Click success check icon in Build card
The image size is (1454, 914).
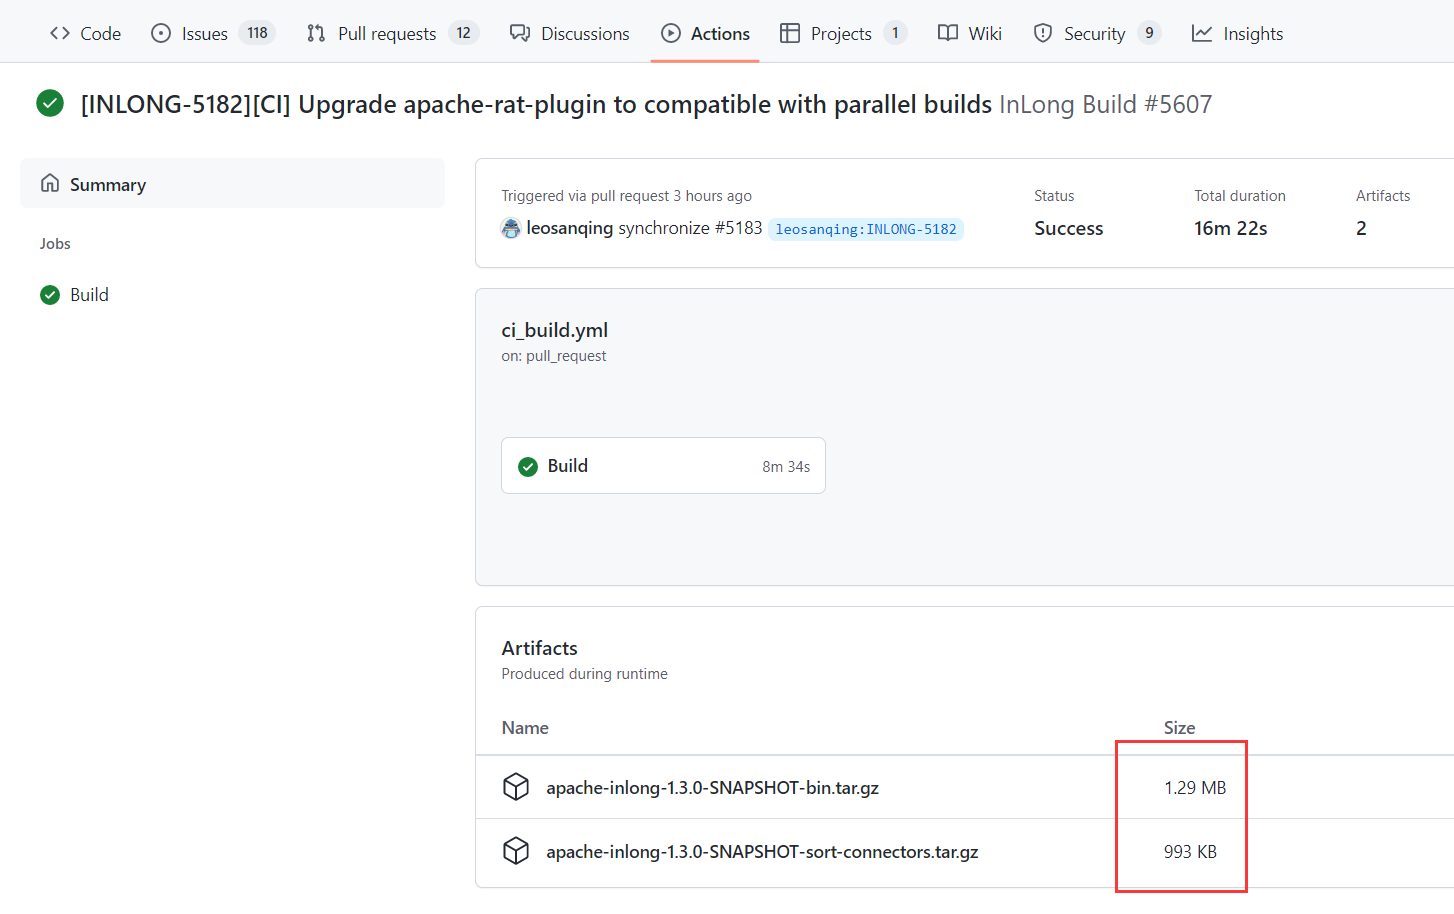pos(528,466)
